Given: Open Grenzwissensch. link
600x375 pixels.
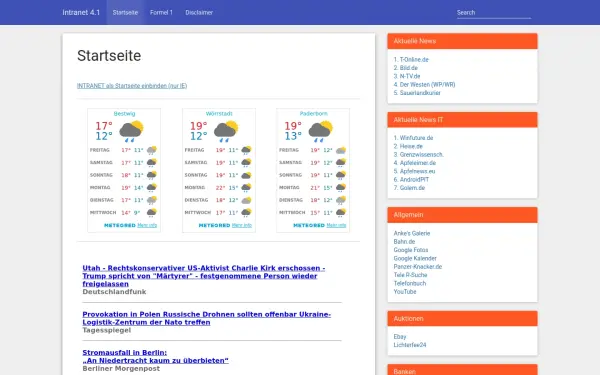Looking at the screenshot, I should (422, 155).
